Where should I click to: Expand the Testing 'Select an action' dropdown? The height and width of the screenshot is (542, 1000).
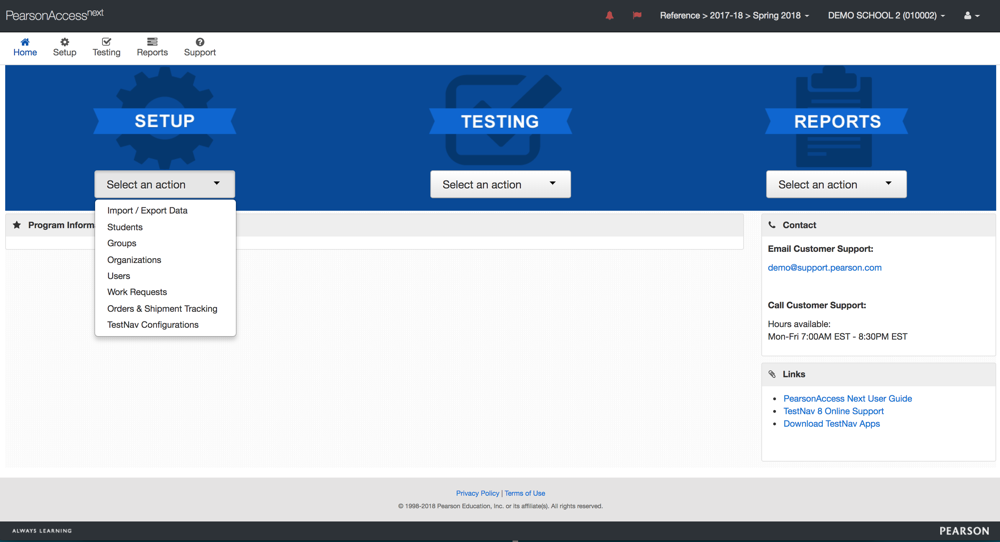(x=500, y=184)
